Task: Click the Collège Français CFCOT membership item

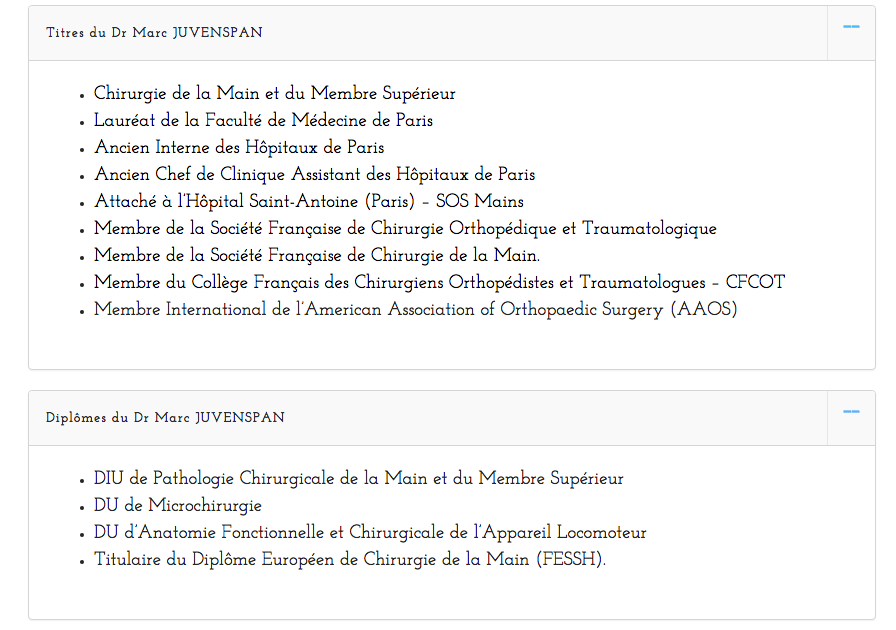Action: (439, 282)
